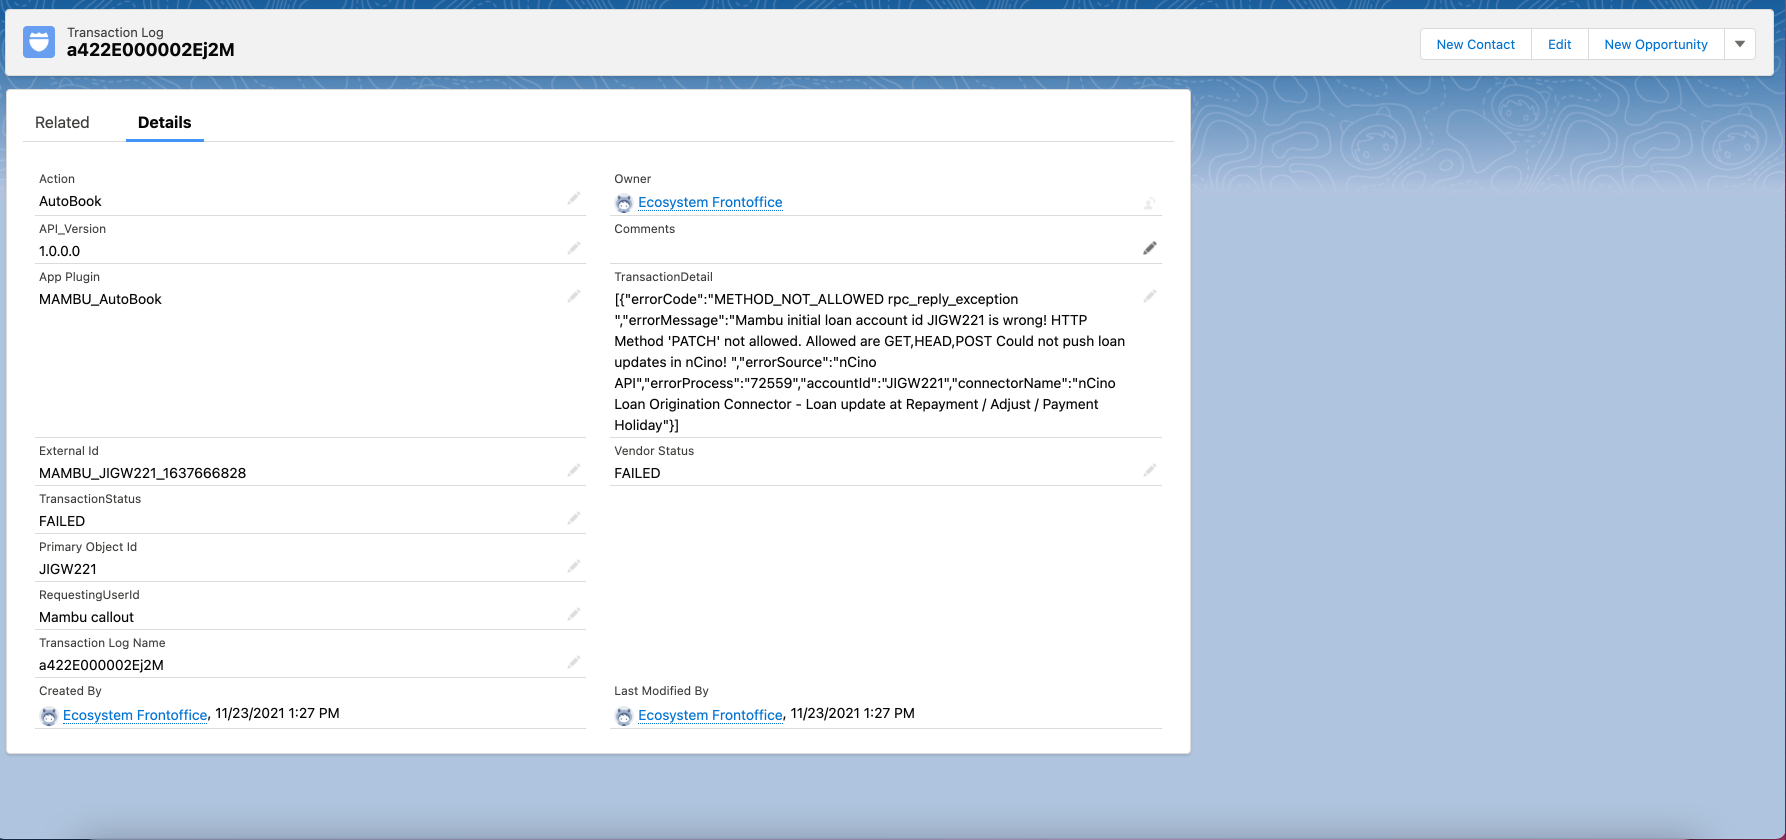Click the AutoBook action value
1786x840 pixels.
70,201
